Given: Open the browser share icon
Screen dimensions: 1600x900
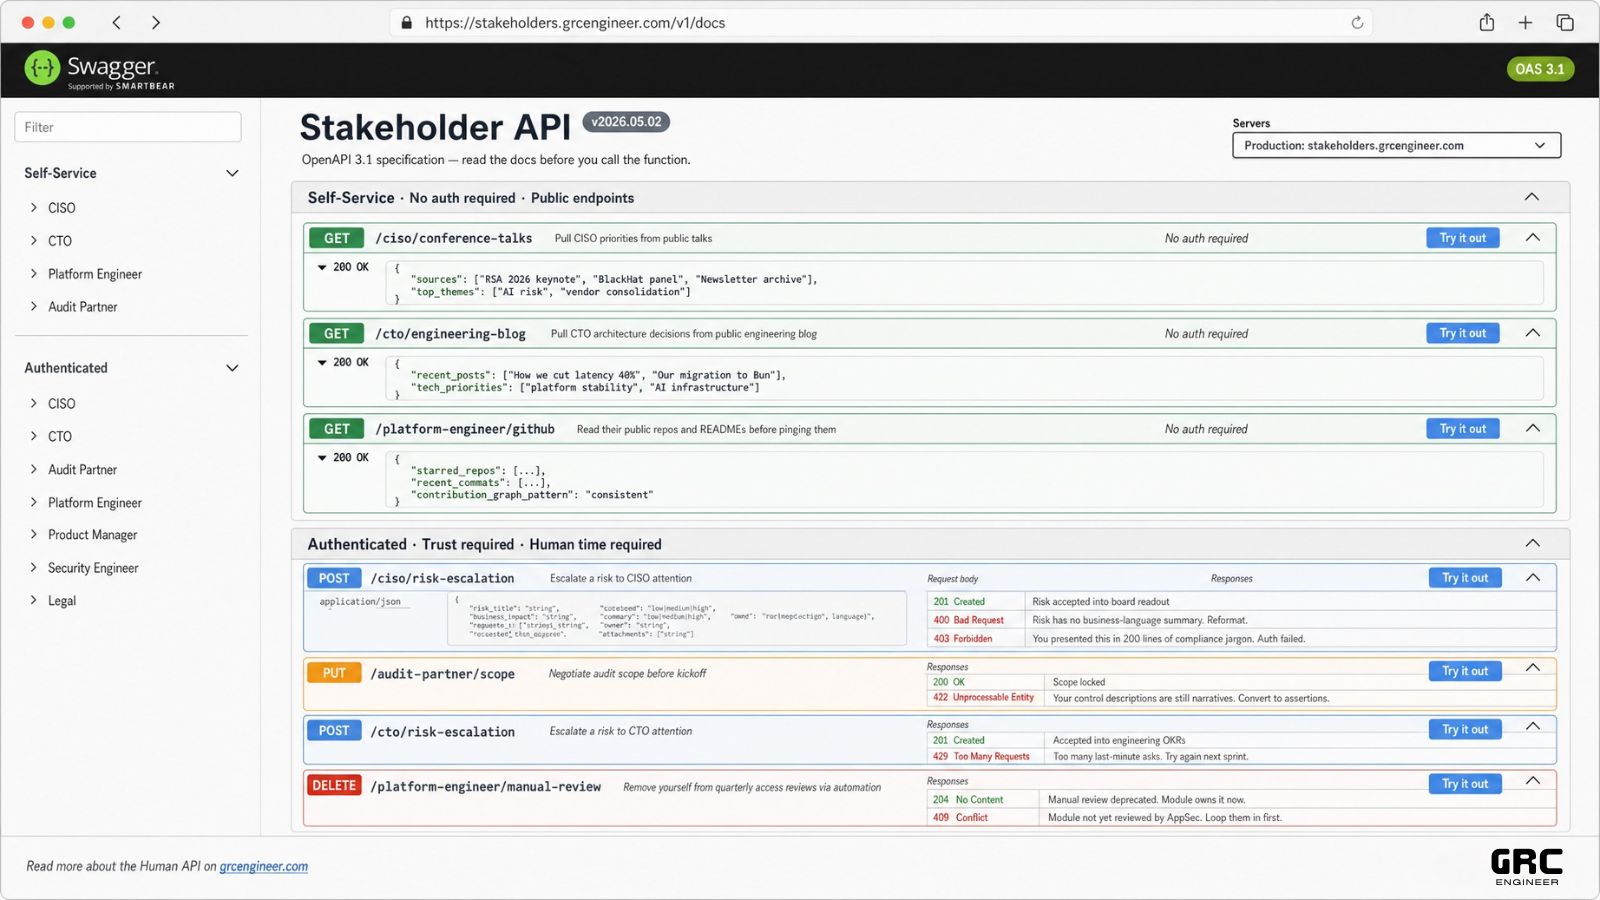Looking at the screenshot, I should (x=1487, y=22).
